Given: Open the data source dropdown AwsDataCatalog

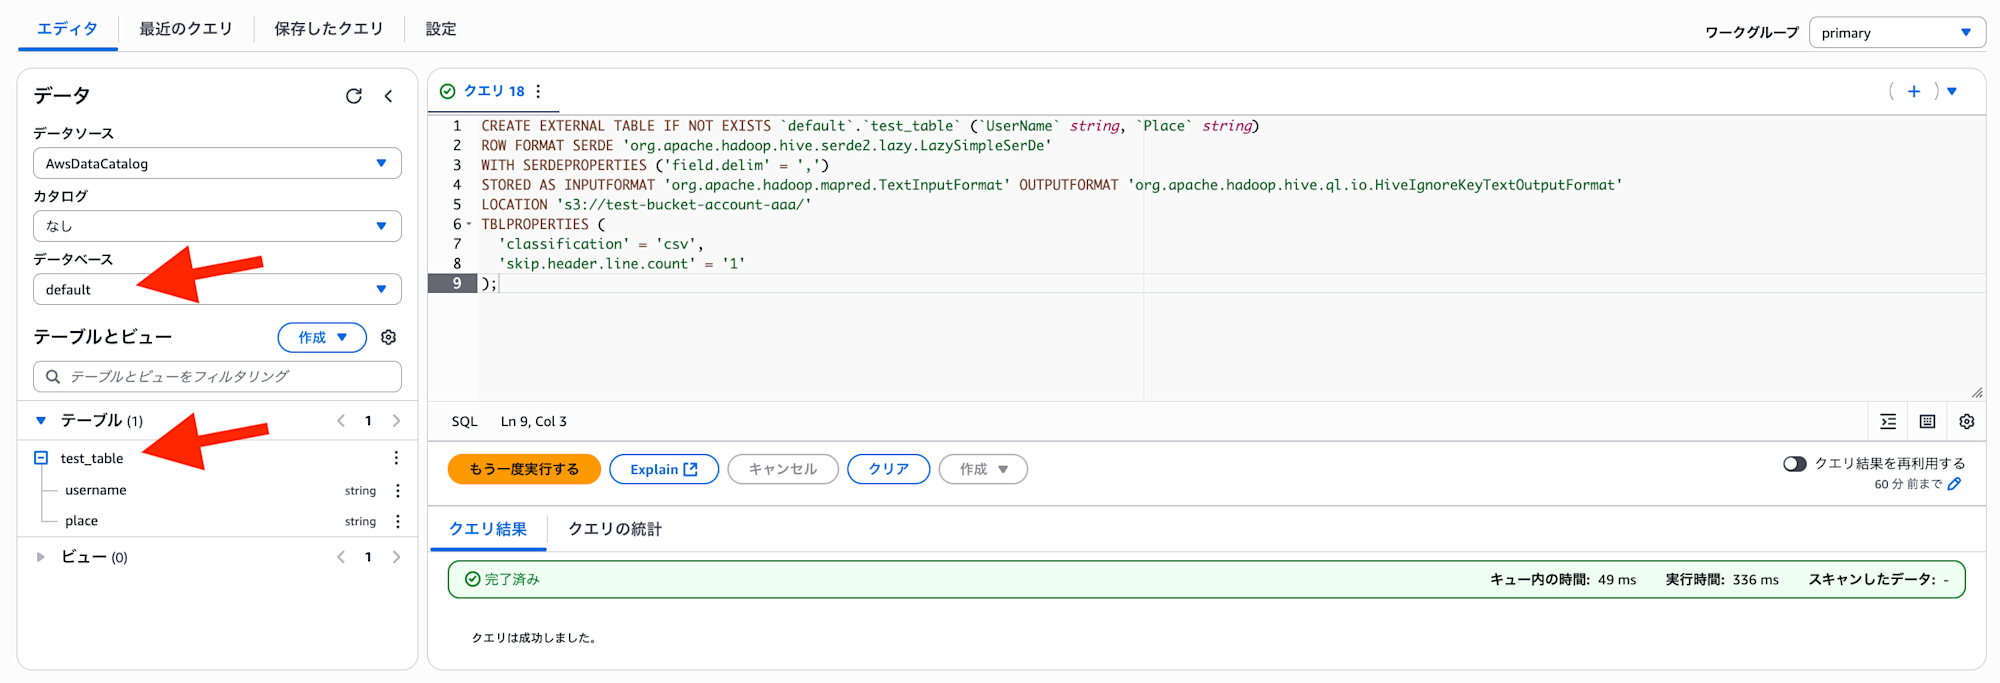Looking at the screenshot, I should [217, 163].
